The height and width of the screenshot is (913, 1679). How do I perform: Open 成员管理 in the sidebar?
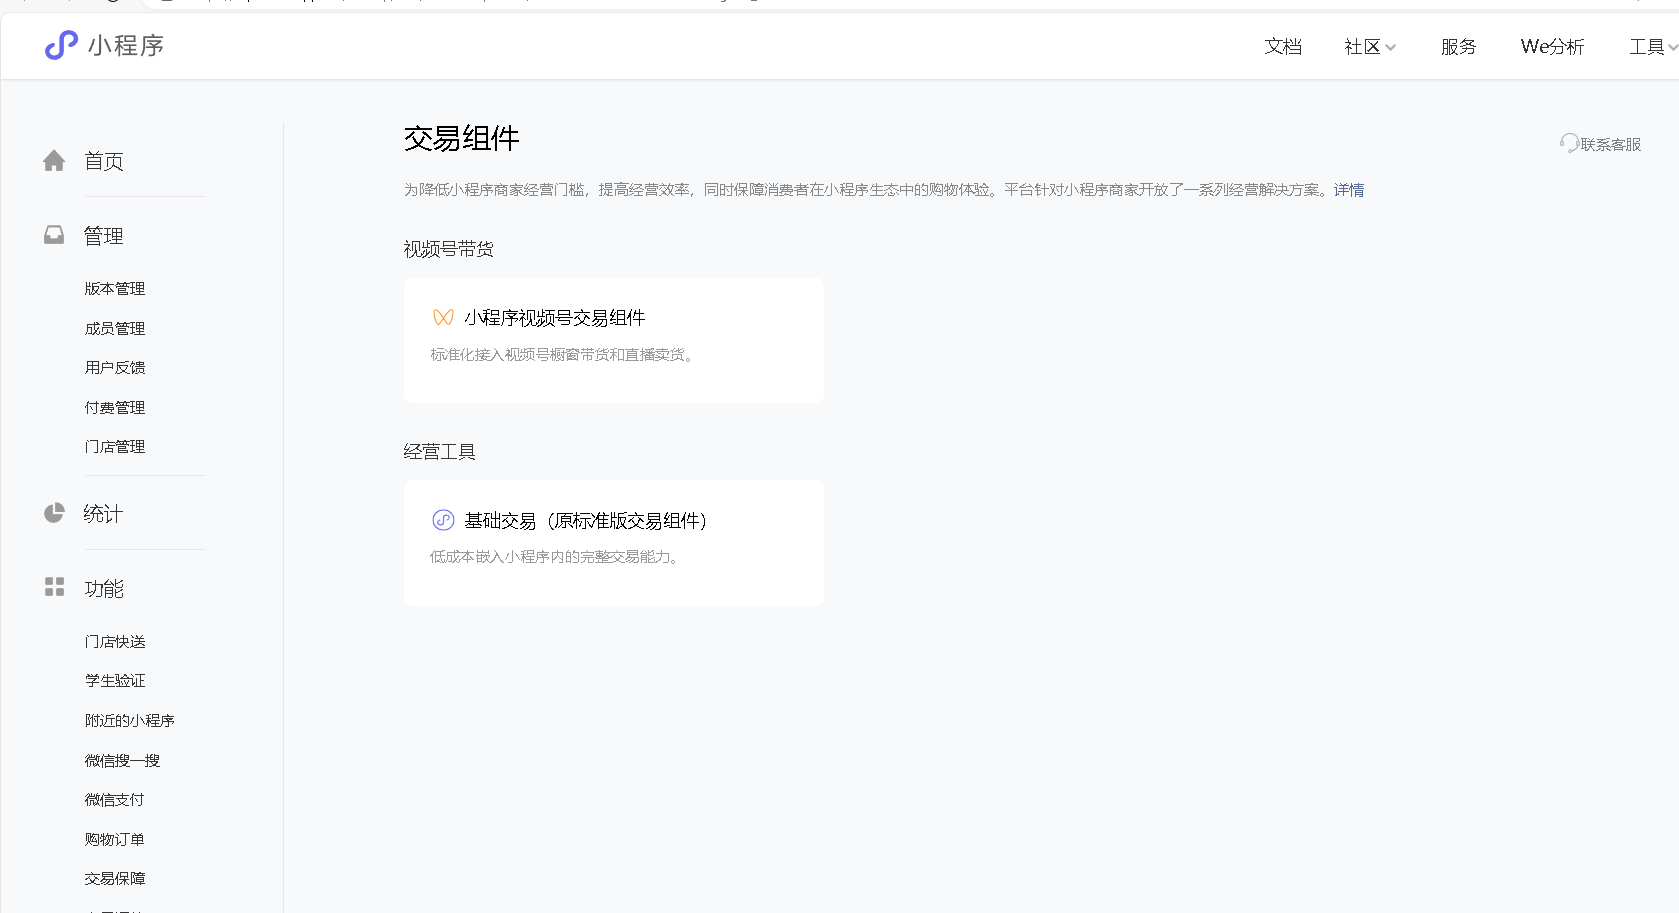coord(115,328)
